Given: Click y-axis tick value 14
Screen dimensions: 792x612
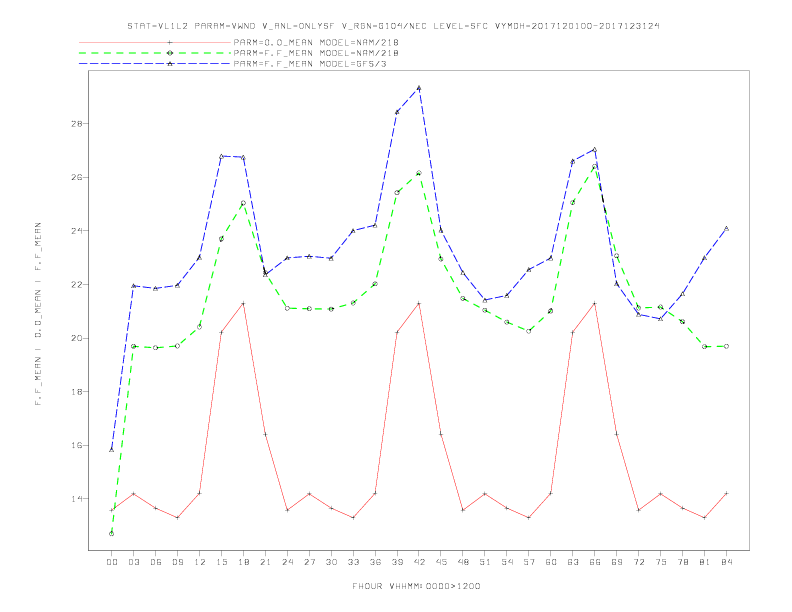Looking at the screenshot, I should [x=77, y=499].
